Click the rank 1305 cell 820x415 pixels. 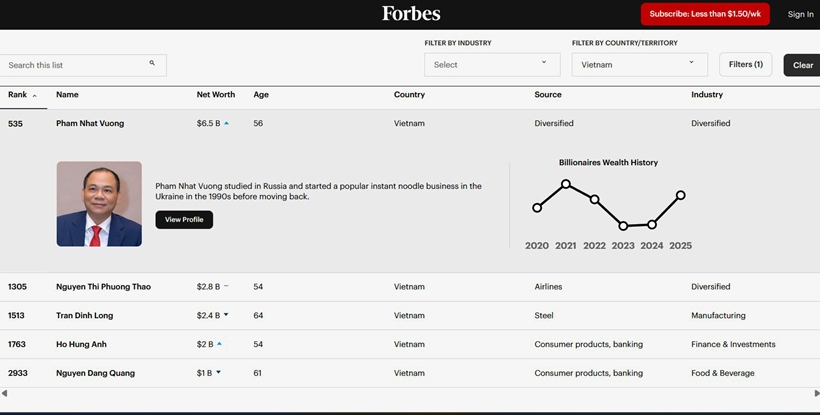coord(17,286)
